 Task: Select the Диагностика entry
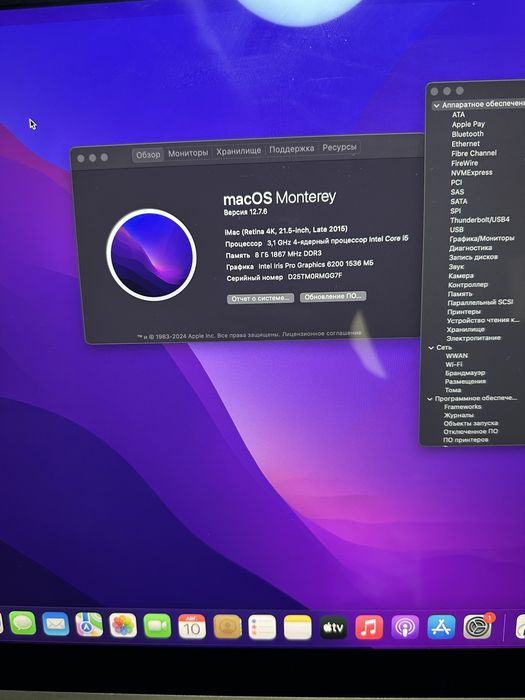pos(471,248)
